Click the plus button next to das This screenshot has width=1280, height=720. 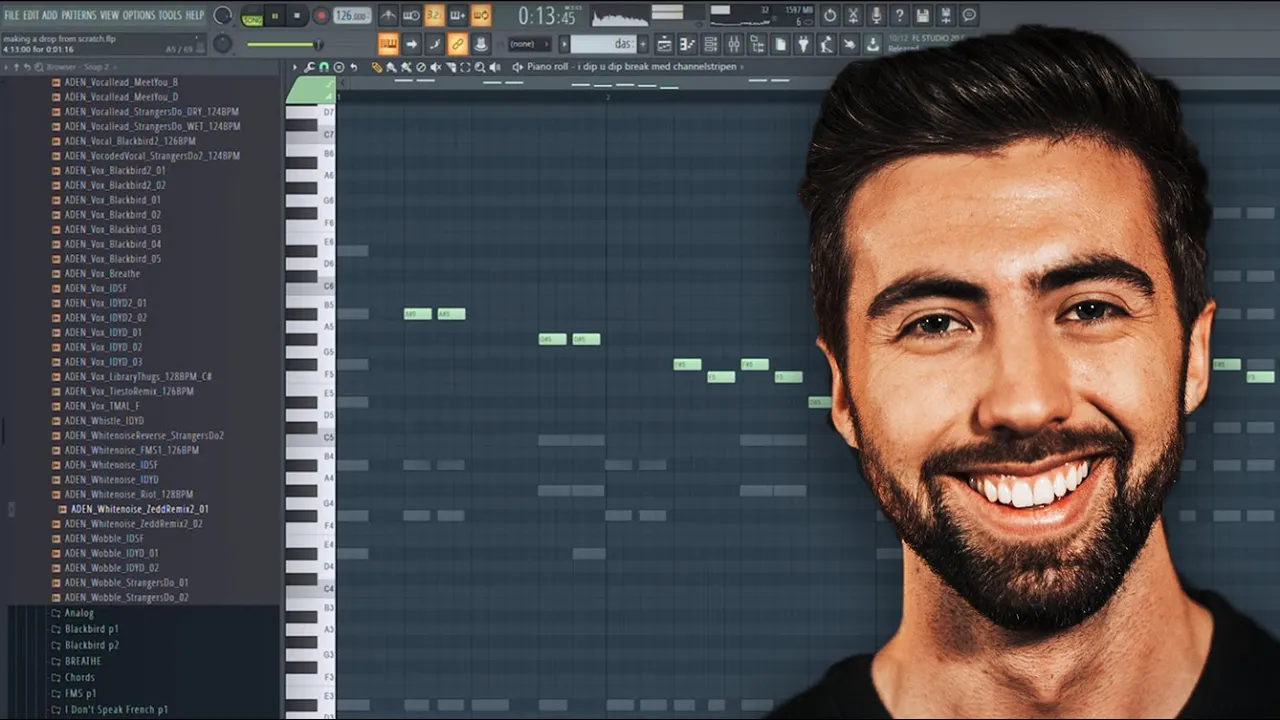(x=643, y=44)
